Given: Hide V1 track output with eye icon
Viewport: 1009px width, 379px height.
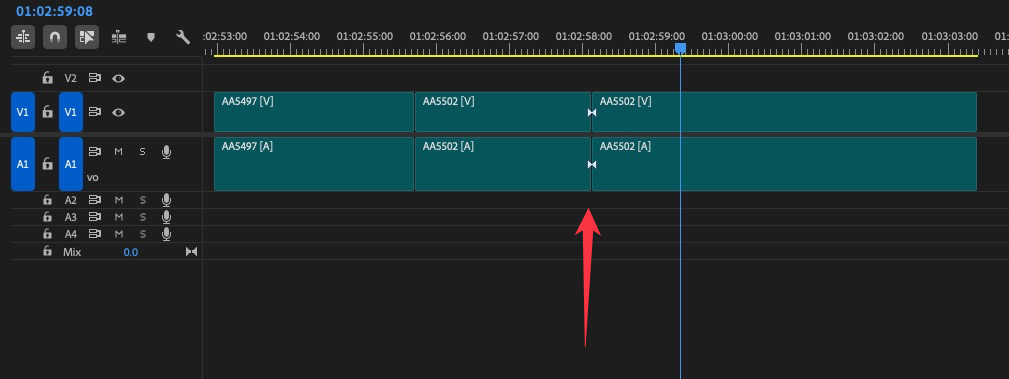Looking at the screenshot, I should coord(118,112).
